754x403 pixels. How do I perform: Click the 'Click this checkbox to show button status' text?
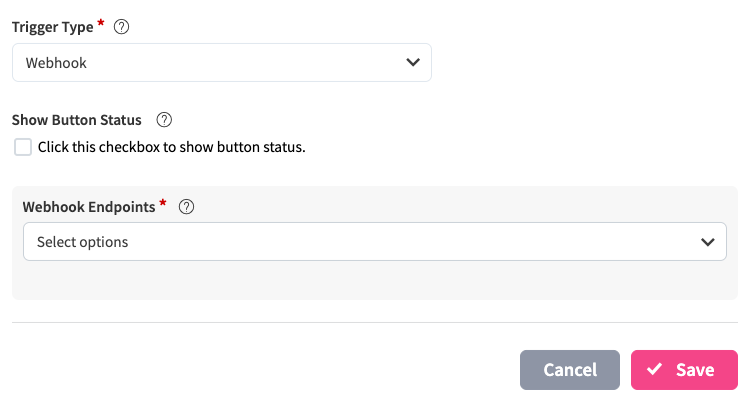click(x=171, y=147)
